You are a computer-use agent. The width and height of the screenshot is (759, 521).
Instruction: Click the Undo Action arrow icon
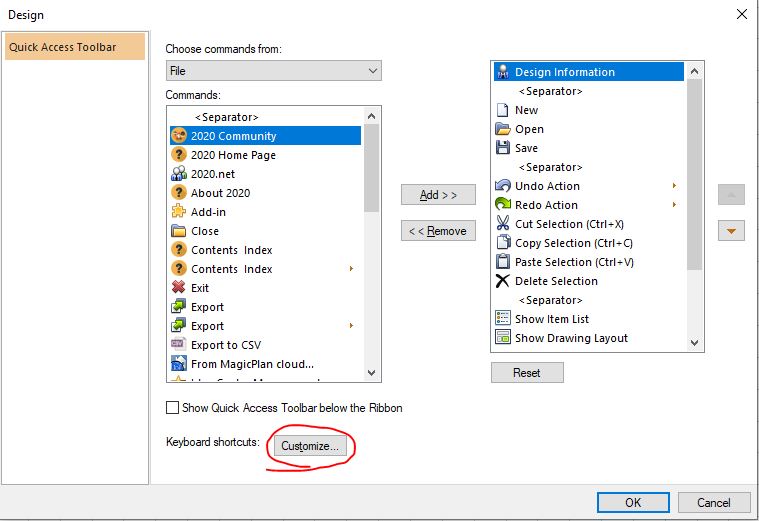click(503, 186)
